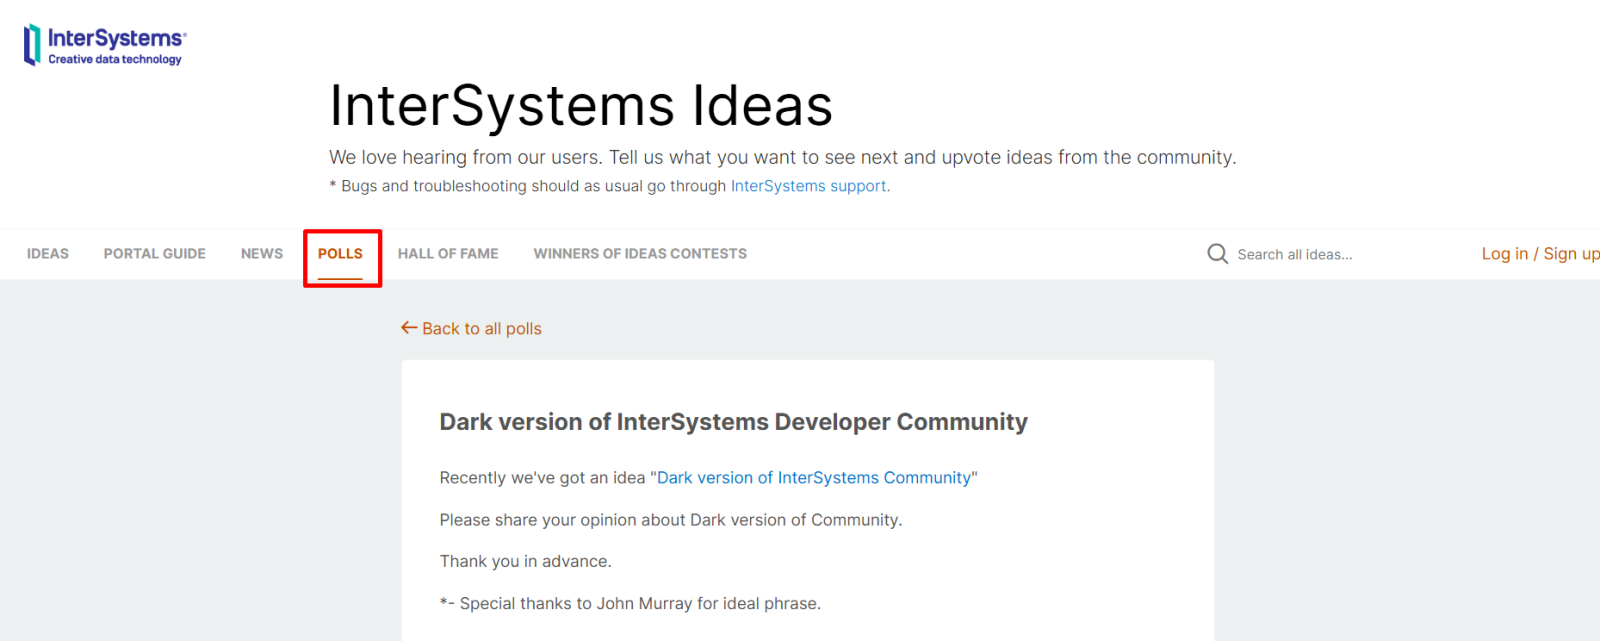Screen dimensions: 1600x641
Task: Go to the NEWS tab
Action: click(x=262, y=254)
